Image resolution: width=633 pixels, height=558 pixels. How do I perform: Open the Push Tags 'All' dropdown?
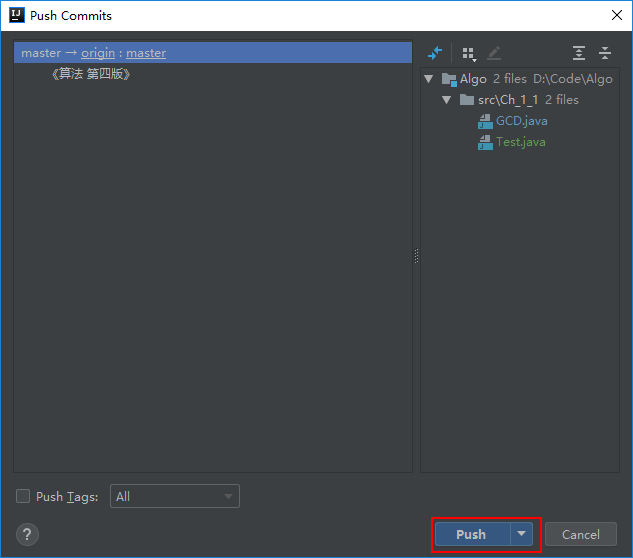pyautogui.click(x=174, y=496)
